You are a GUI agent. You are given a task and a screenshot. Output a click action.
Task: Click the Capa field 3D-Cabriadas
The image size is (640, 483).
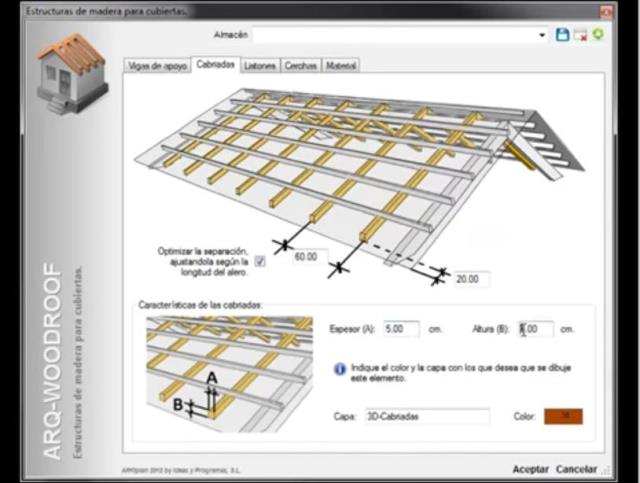tap(428, 416)
